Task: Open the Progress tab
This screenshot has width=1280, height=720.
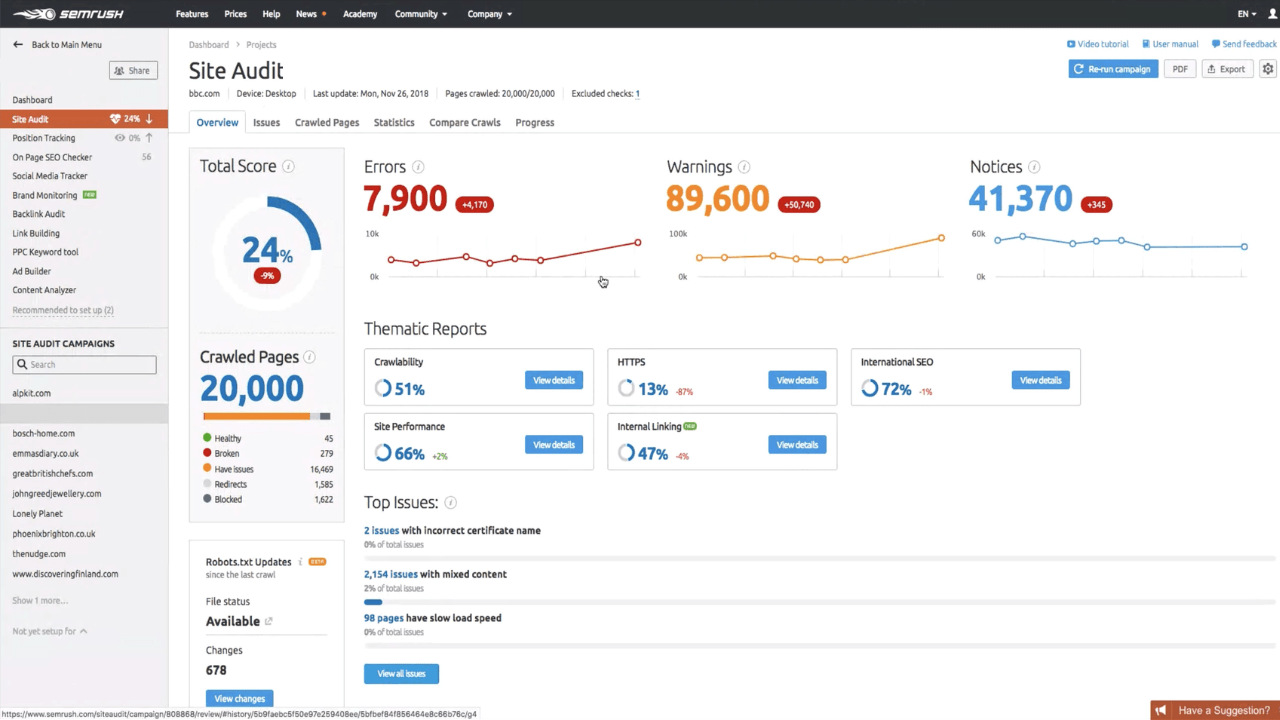Action: [535, 122]
